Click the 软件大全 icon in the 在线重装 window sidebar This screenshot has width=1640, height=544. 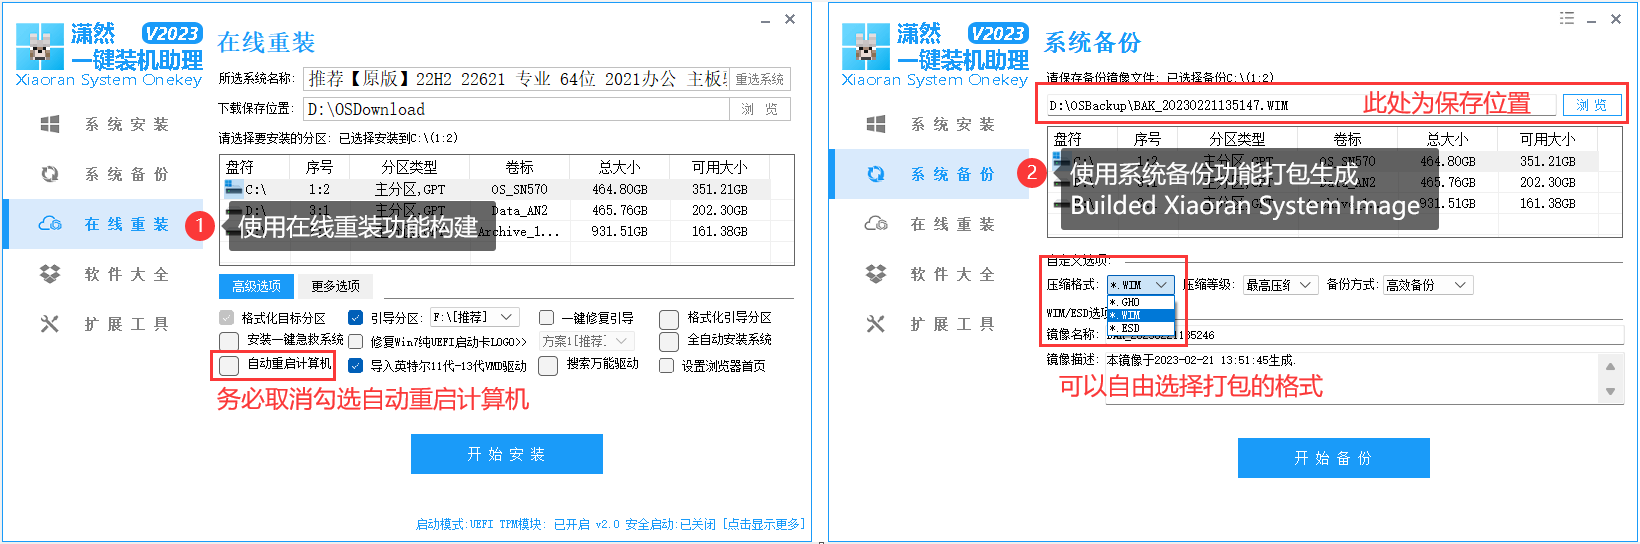[49, 274]
